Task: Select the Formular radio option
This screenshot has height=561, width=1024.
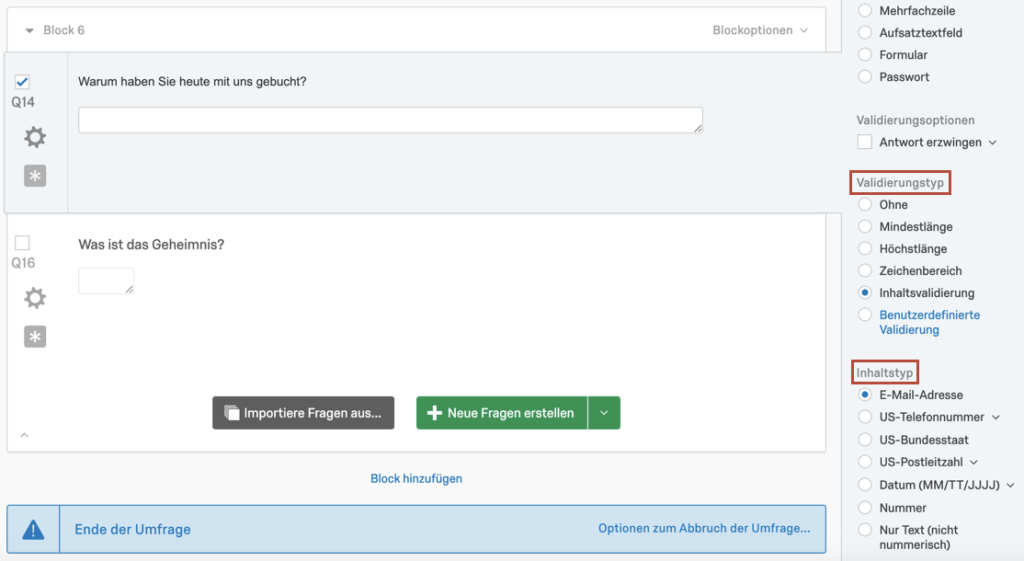Action: click(x=865, y=55)
